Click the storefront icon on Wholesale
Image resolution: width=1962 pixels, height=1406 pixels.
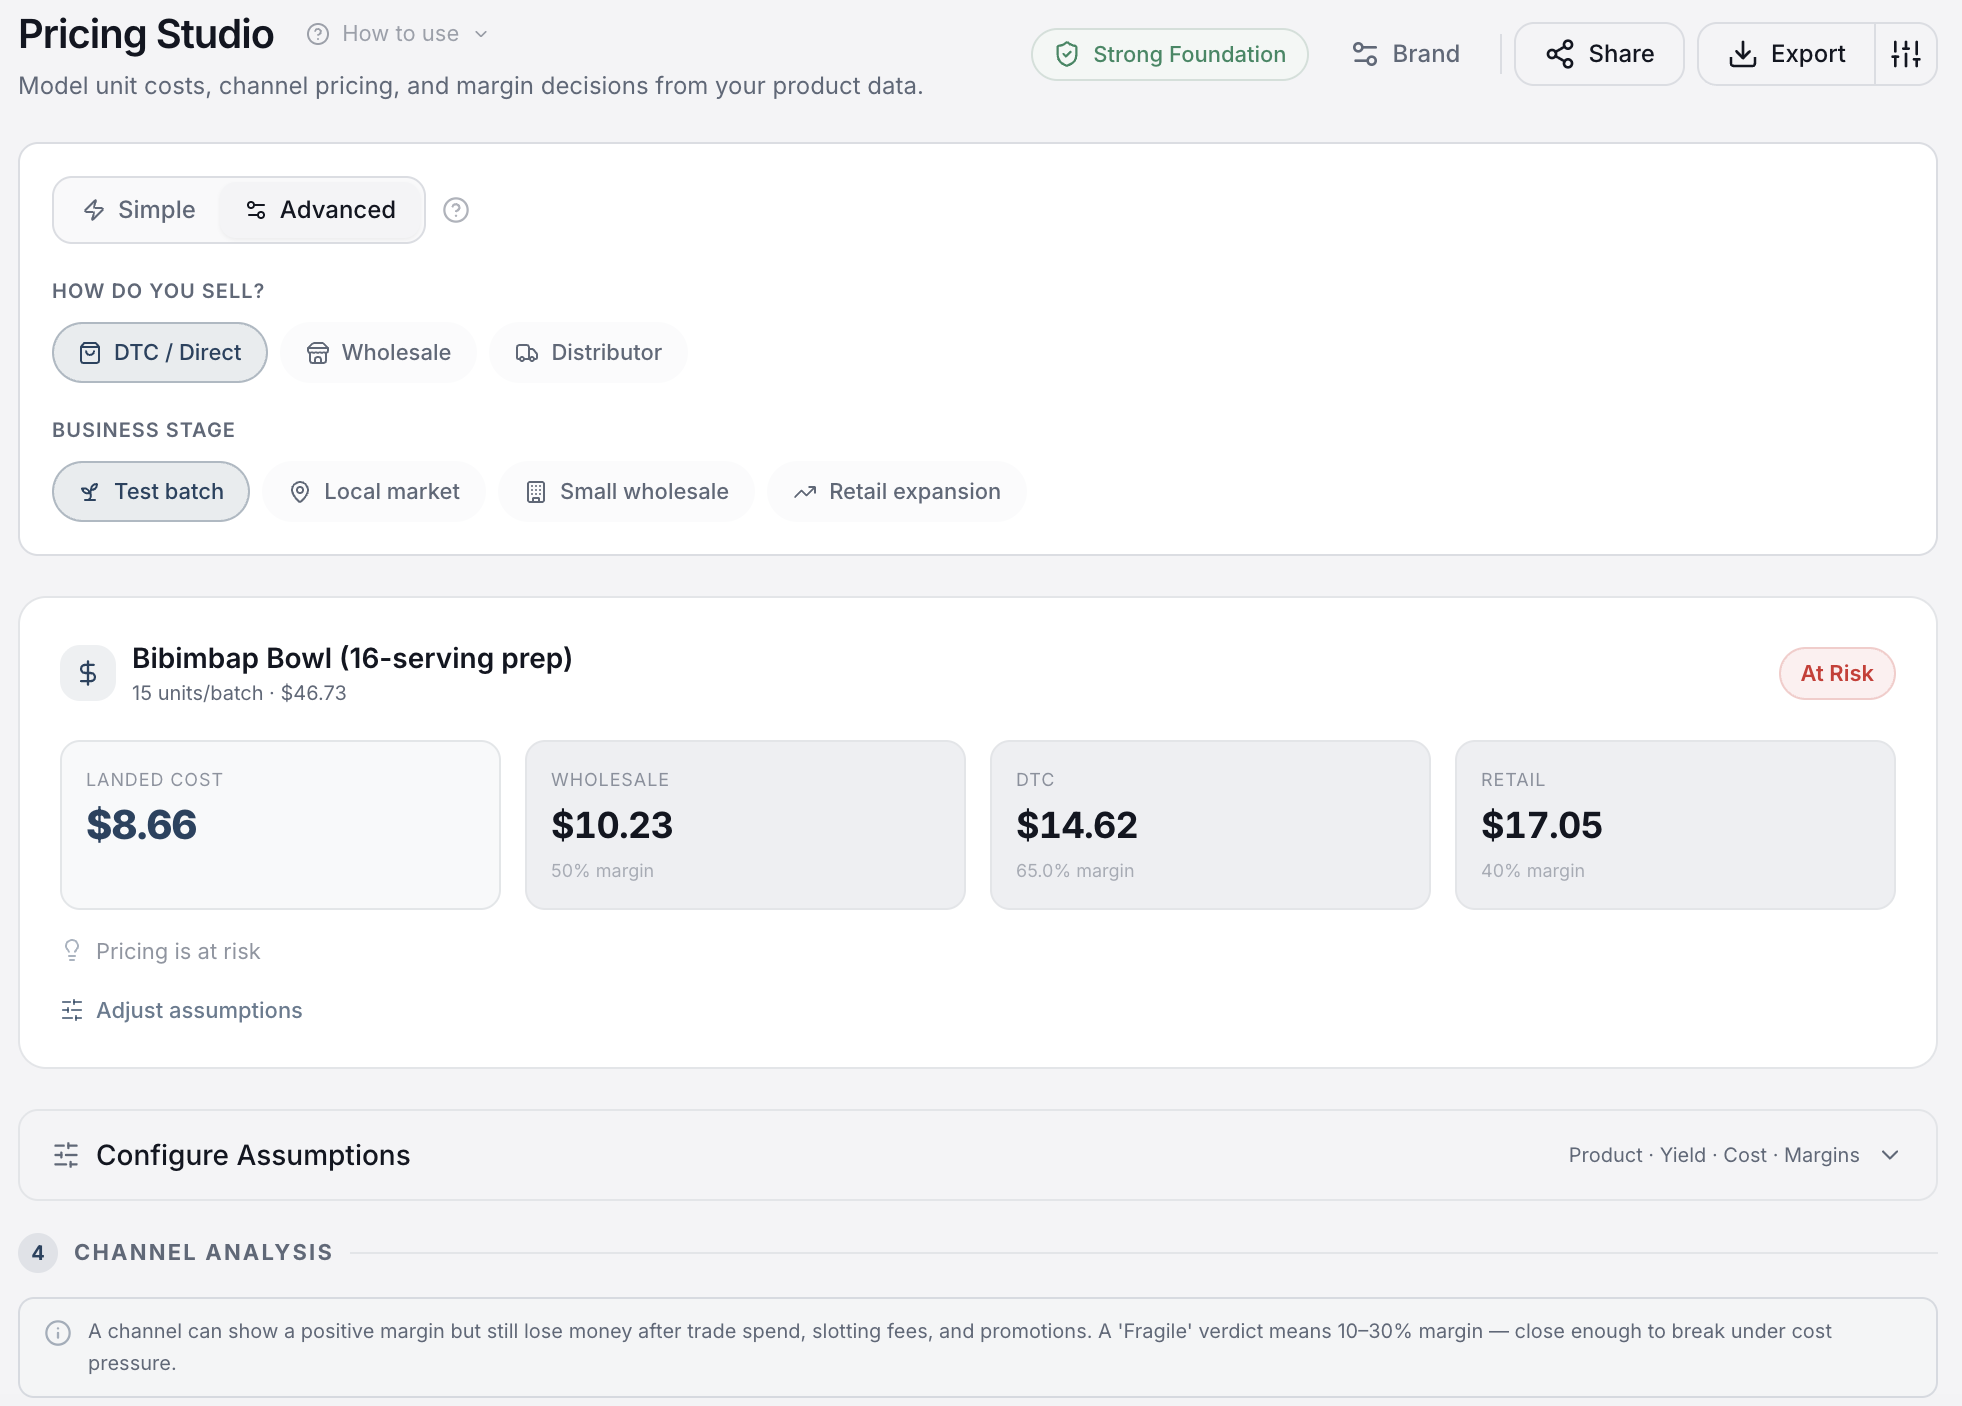[318, 353]
